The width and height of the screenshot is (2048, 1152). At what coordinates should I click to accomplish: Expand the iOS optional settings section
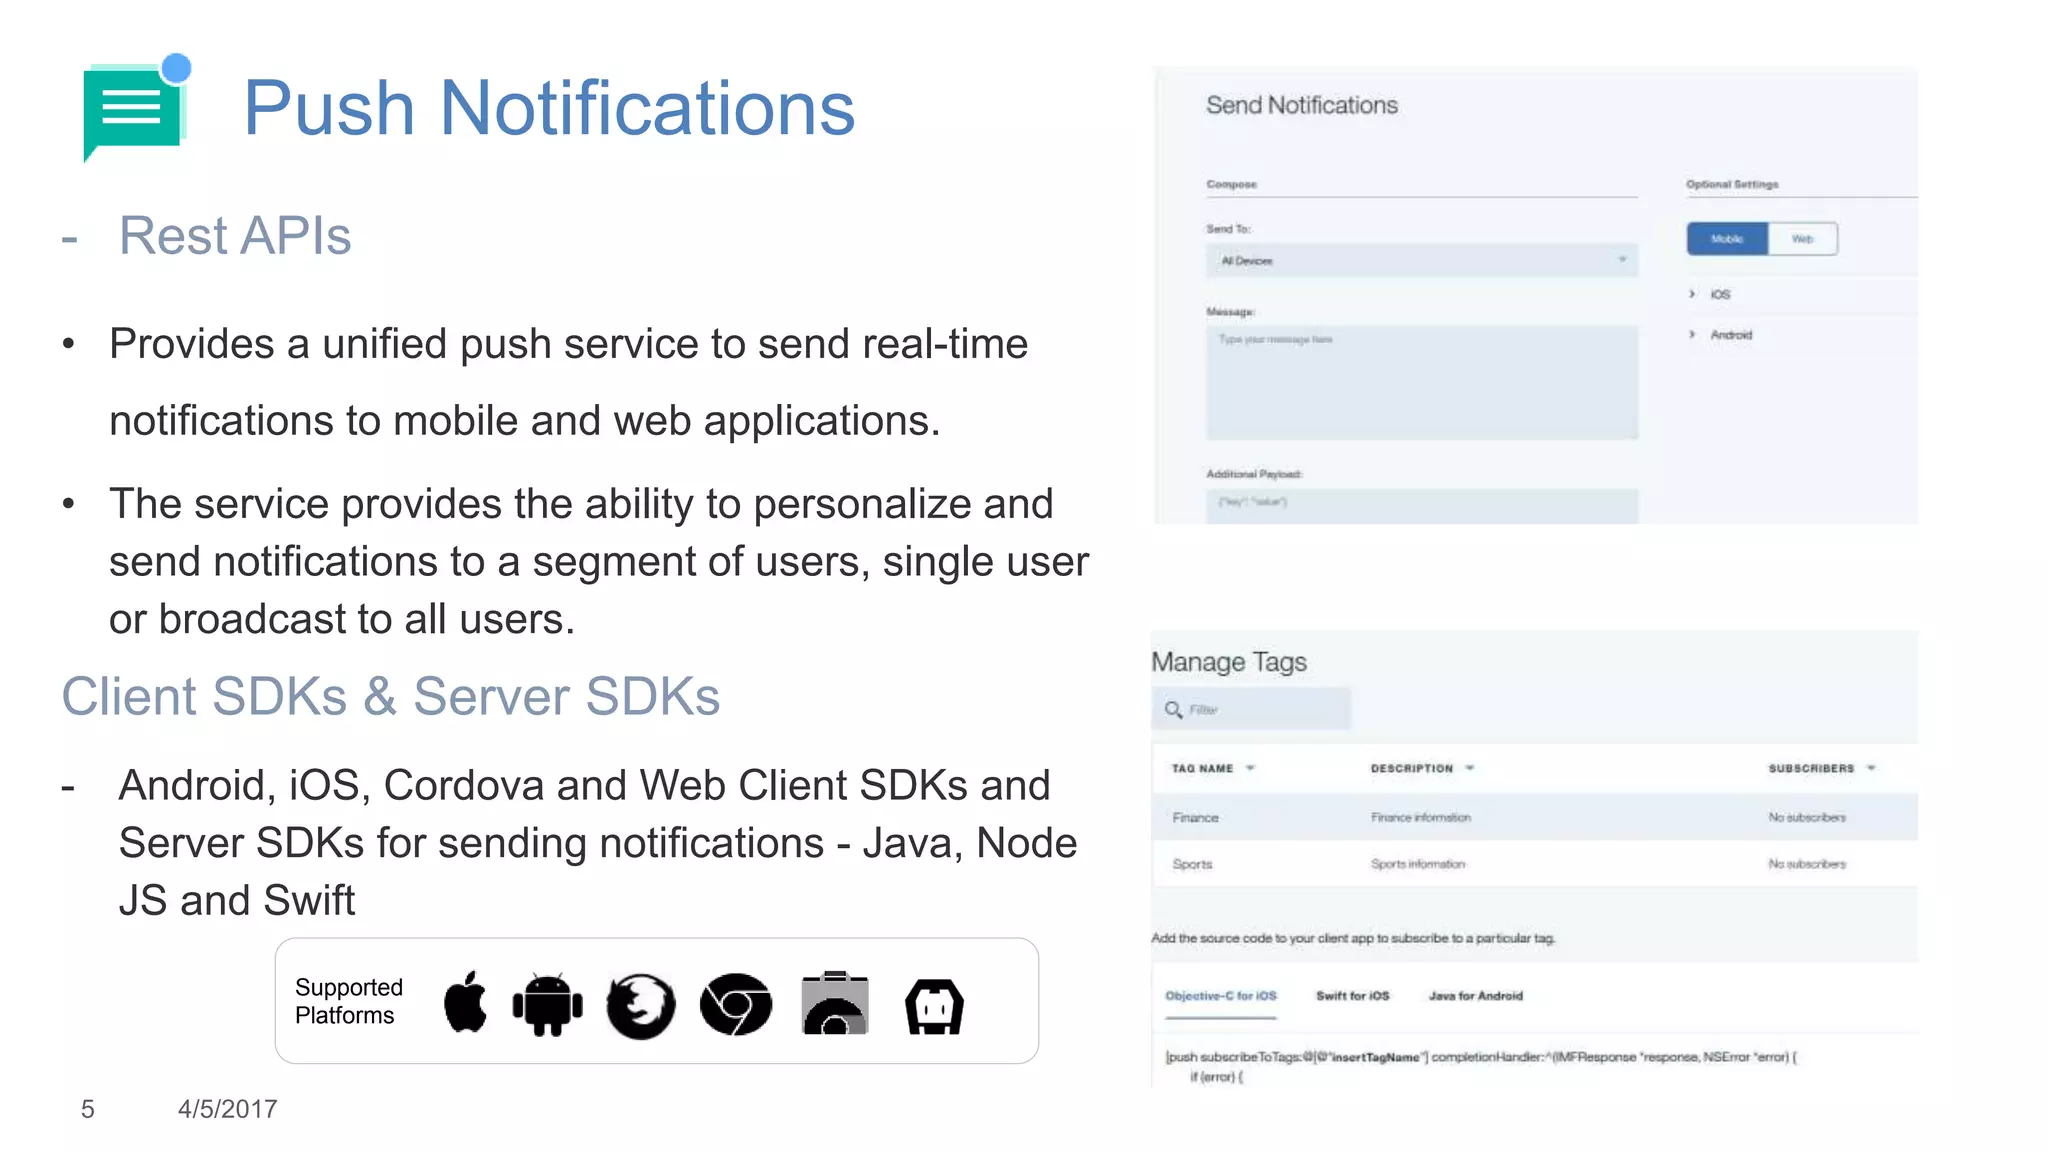point(1709,294)
